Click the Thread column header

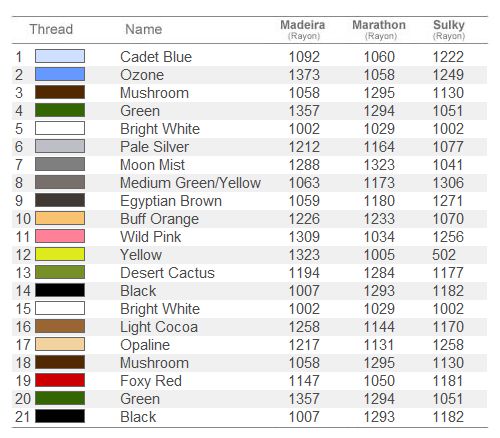tap(51, 29)
